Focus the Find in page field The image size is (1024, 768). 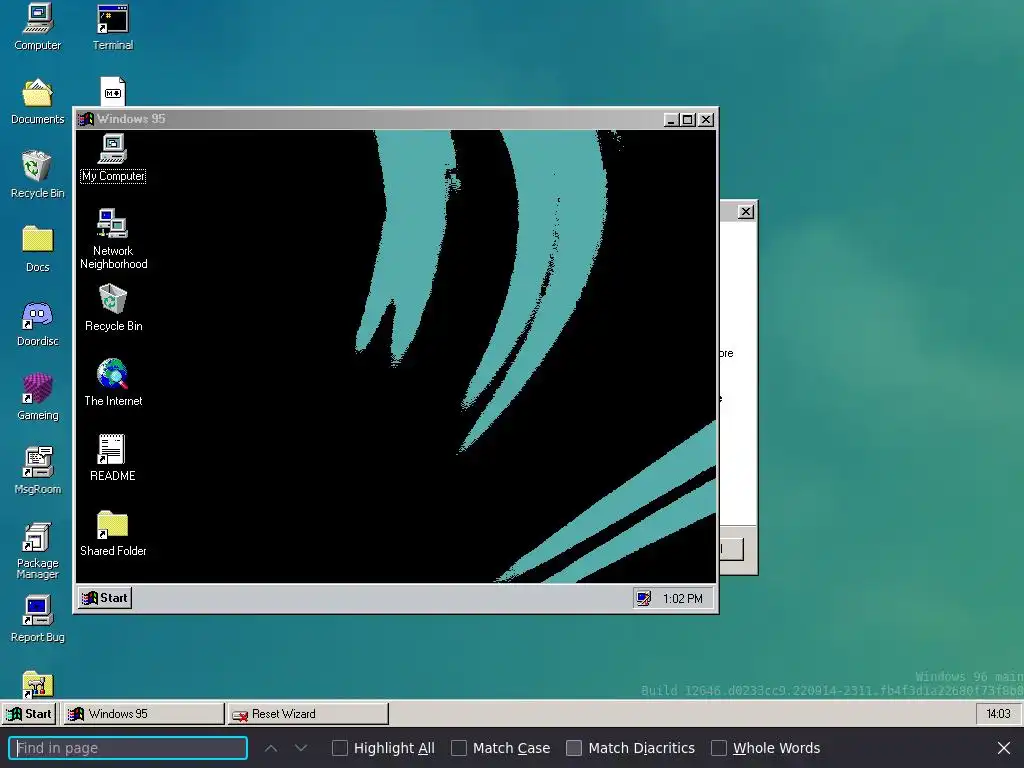click(x=128, y=748)
